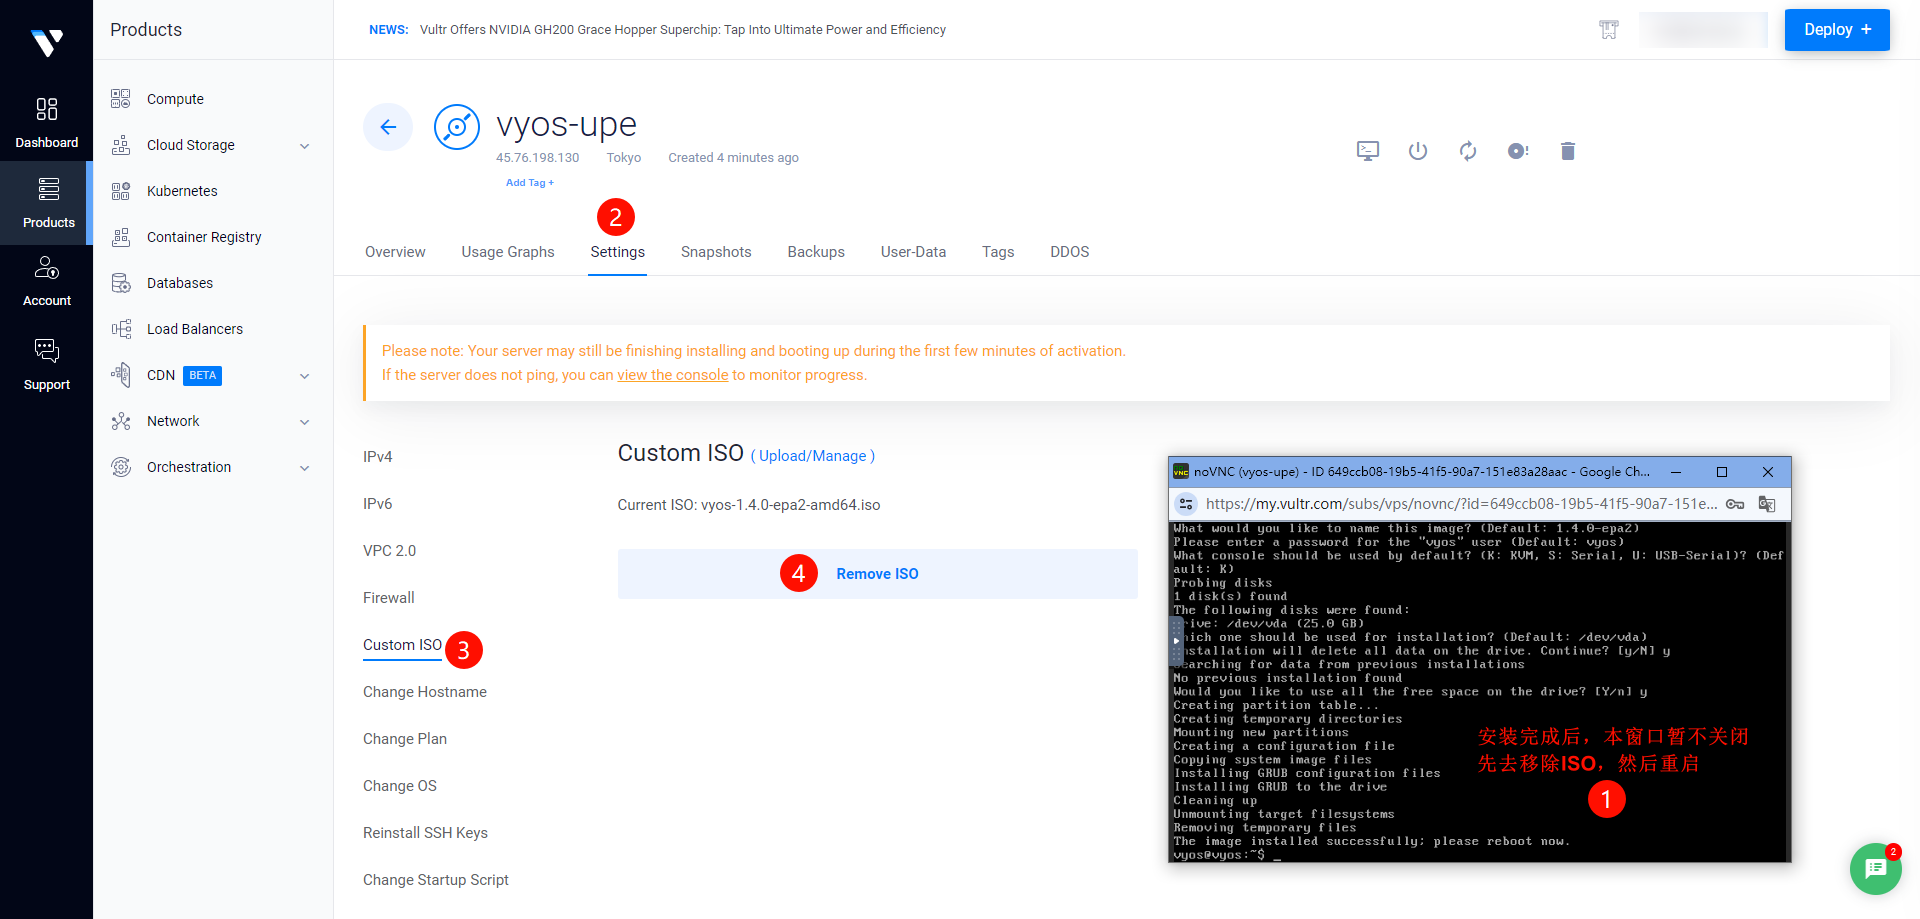1920x919 pixels.
Task: Switch to the DDOS tab
Action: click(x=1069, y=252)
